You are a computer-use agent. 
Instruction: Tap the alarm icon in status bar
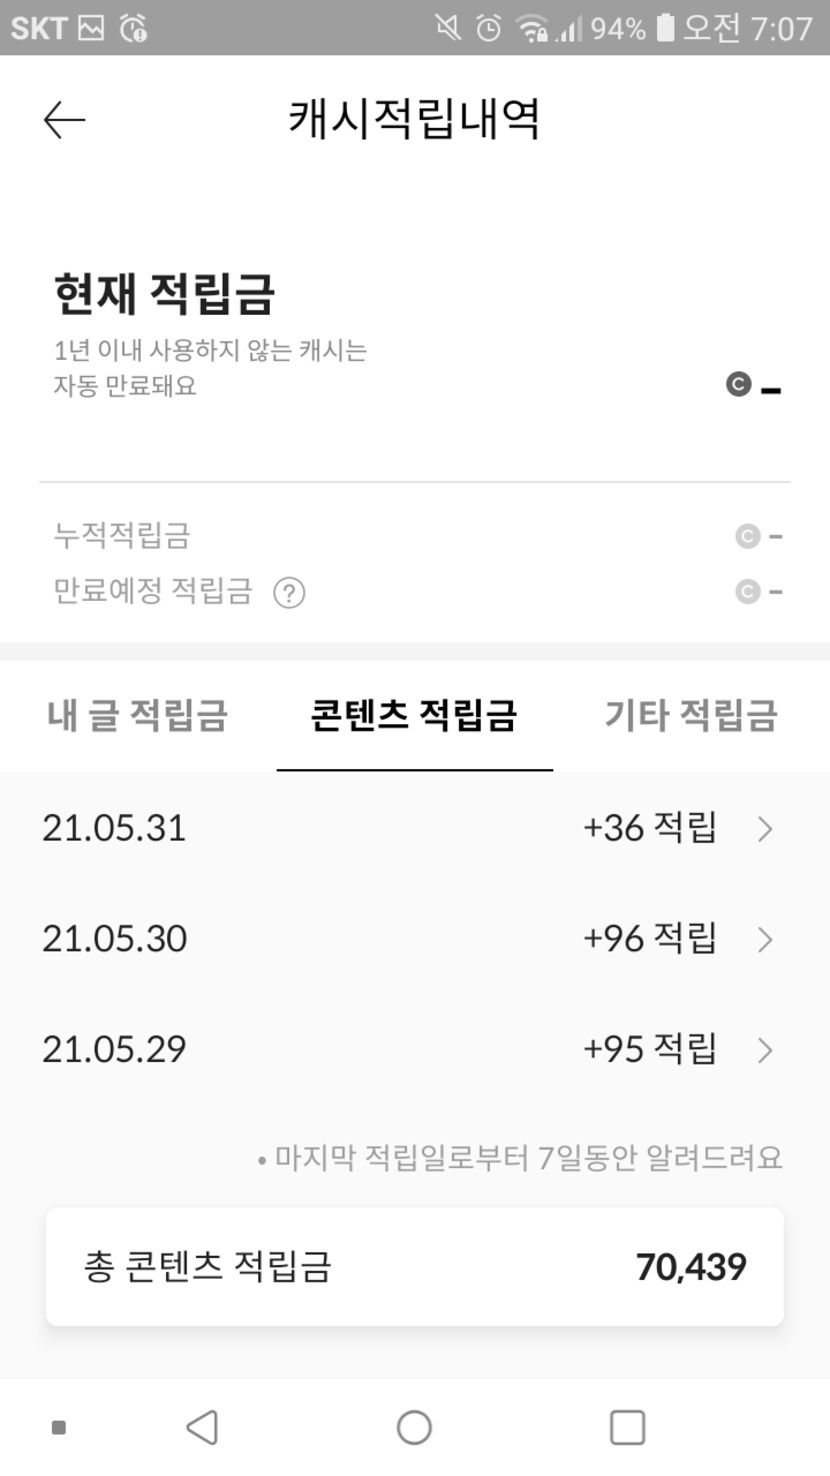click(488, 28)
